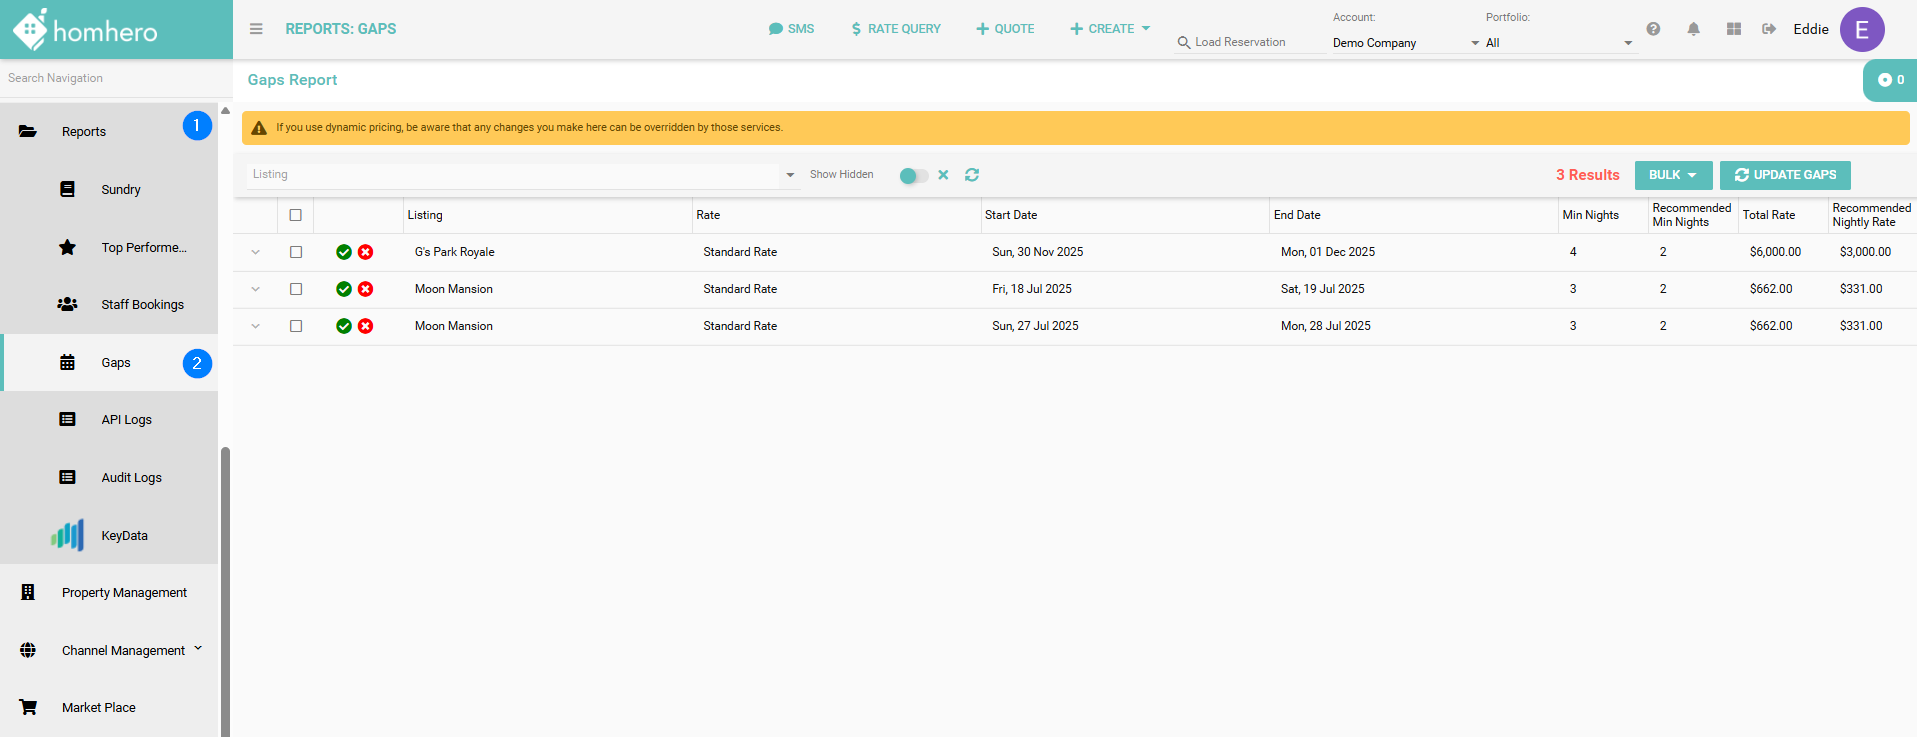Toggle the Show Hidden switch
Viewport: 1917px width, 737px height.
pyautogui.click(x=913, y=176)
